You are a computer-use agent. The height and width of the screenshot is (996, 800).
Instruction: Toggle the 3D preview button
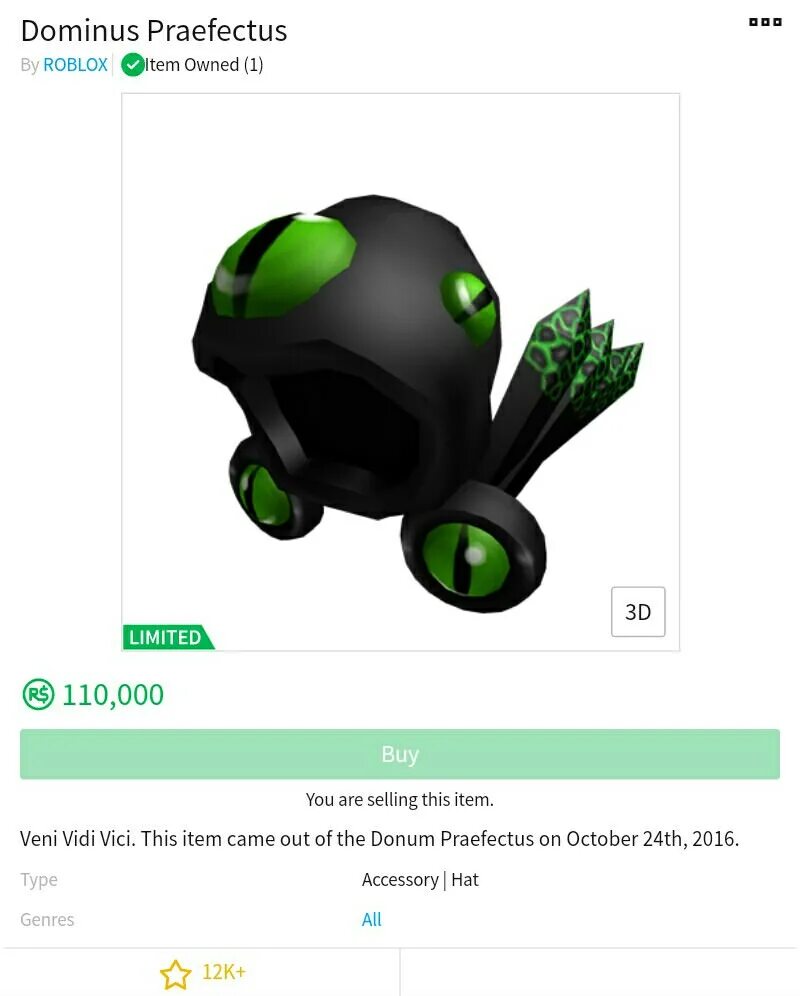pyautogui.click(x=638, y=612)
